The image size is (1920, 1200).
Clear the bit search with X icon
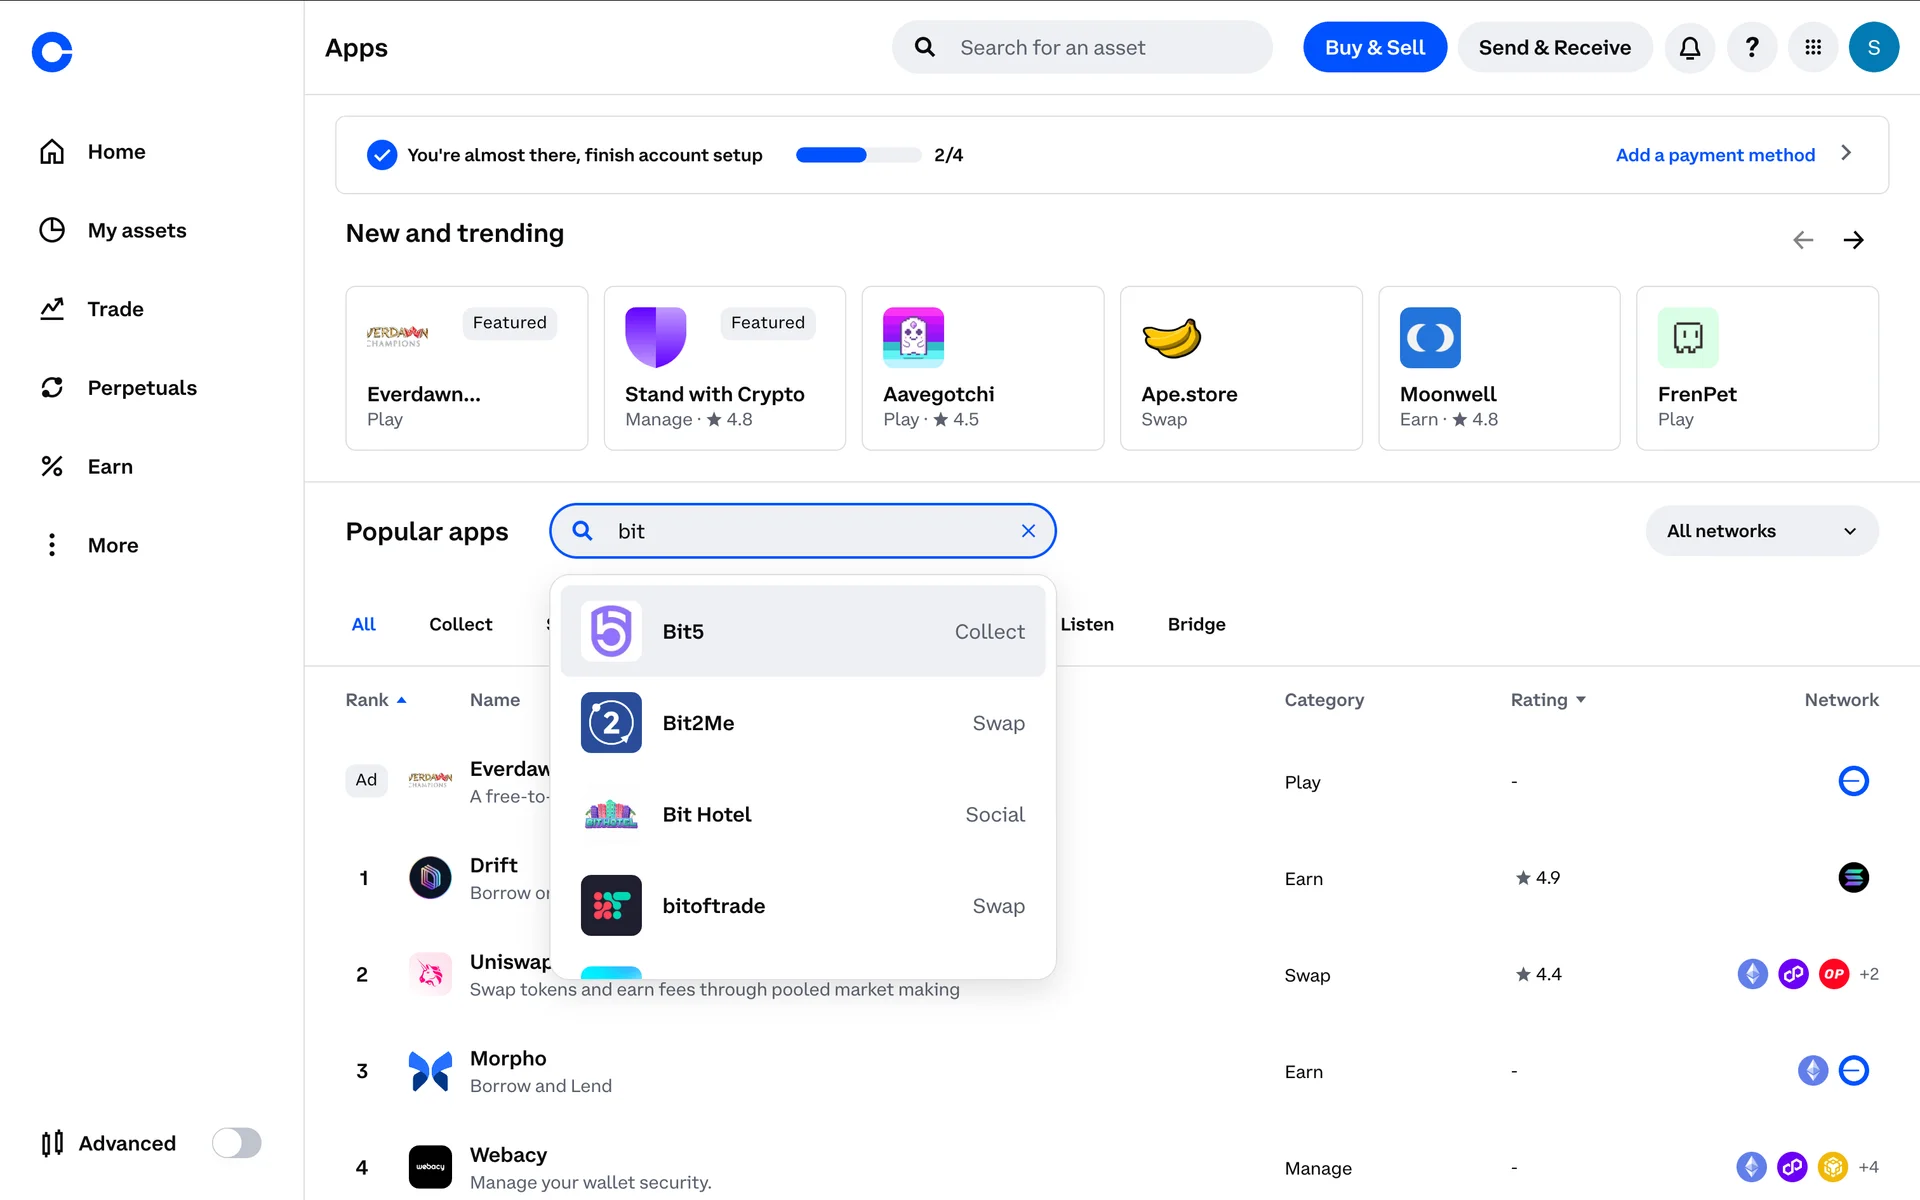point(1028,531)
